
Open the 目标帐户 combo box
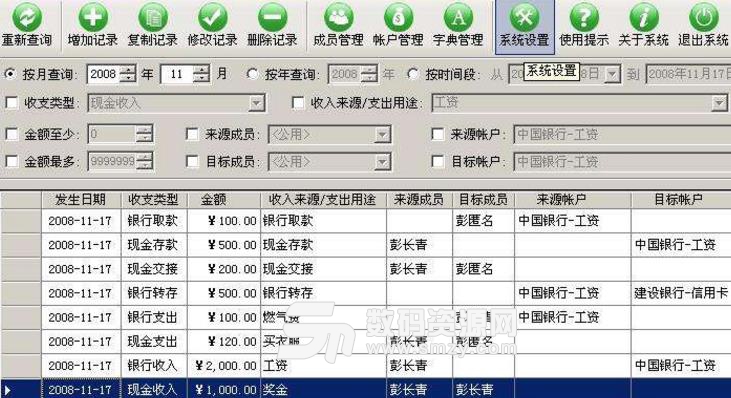click(x=622, y=161)
